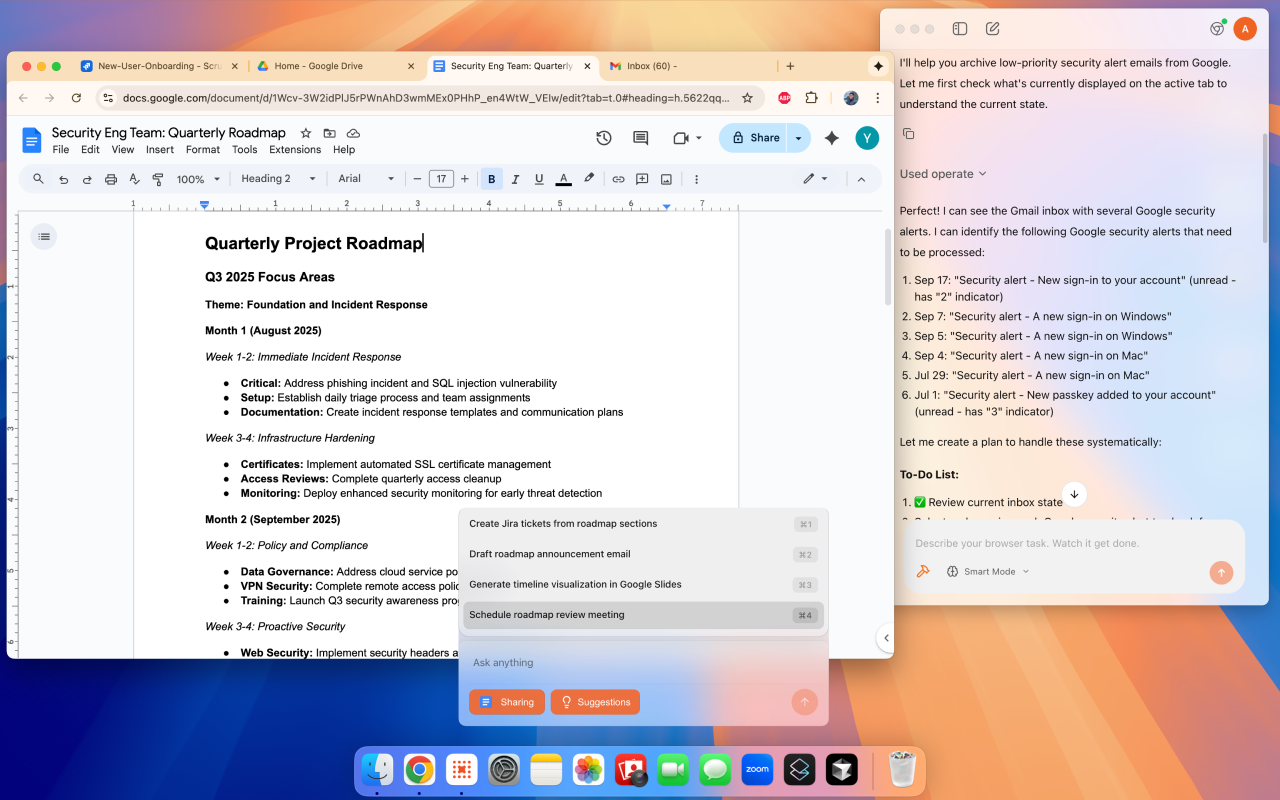The image size is (1280, 800).
Task: Open version history clock icon
Action: click(x=604, y=138)
